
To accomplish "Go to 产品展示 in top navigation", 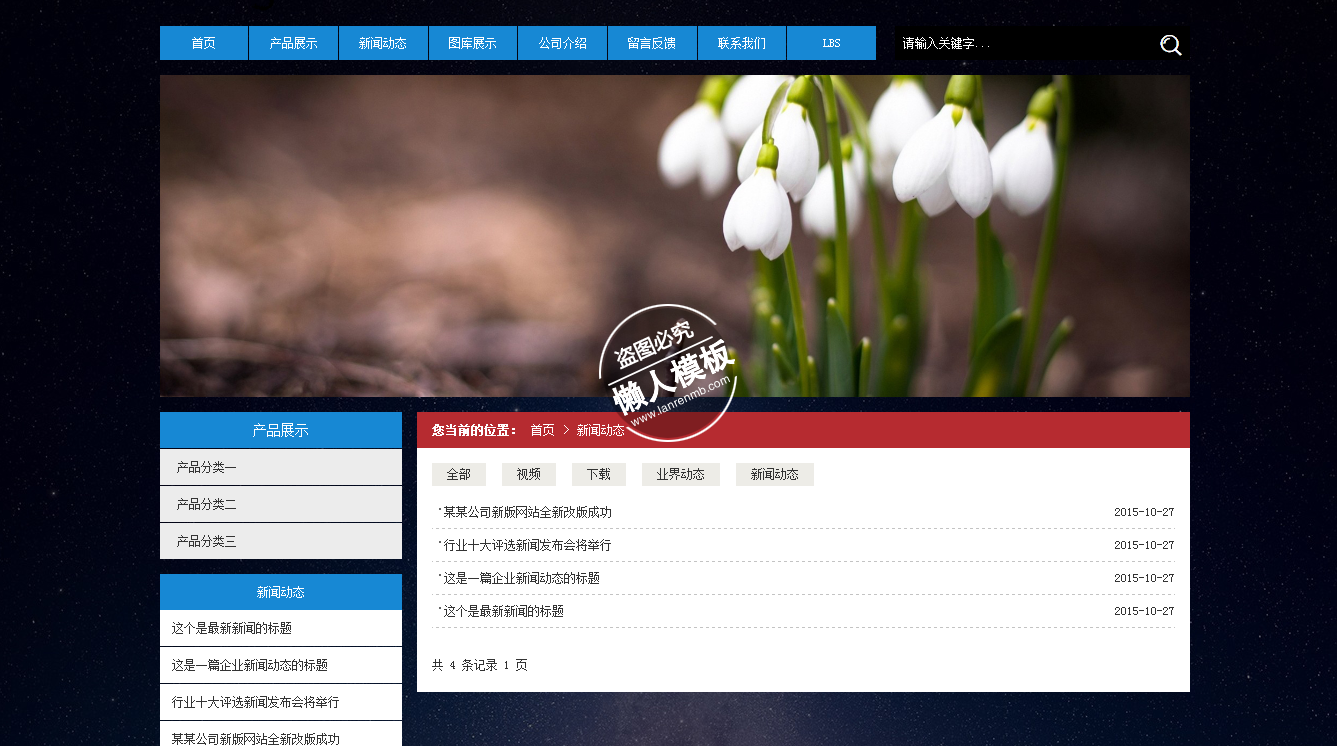I will pyautogui.click(x=293, y=43).
